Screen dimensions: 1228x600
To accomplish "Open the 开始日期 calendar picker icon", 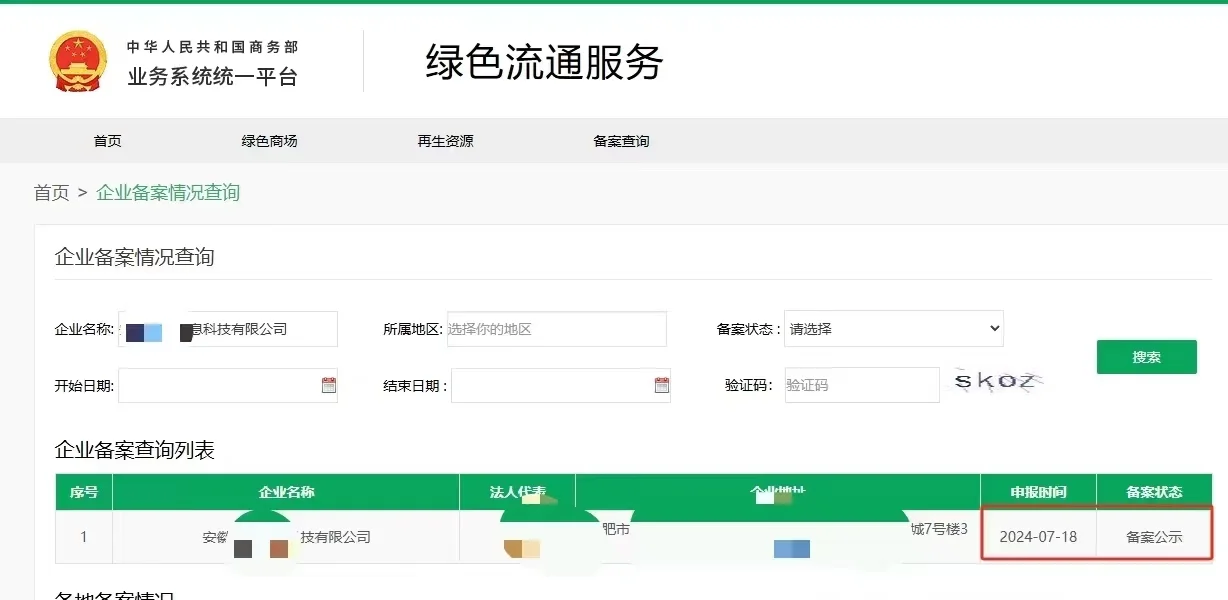I will [328, 384].
